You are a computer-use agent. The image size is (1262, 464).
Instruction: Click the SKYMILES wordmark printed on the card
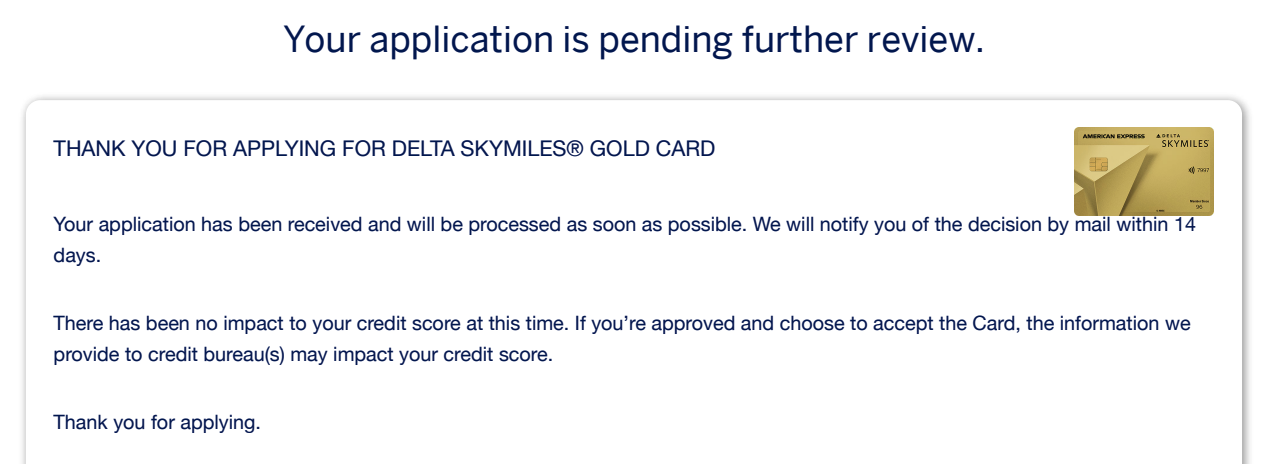1185,144
